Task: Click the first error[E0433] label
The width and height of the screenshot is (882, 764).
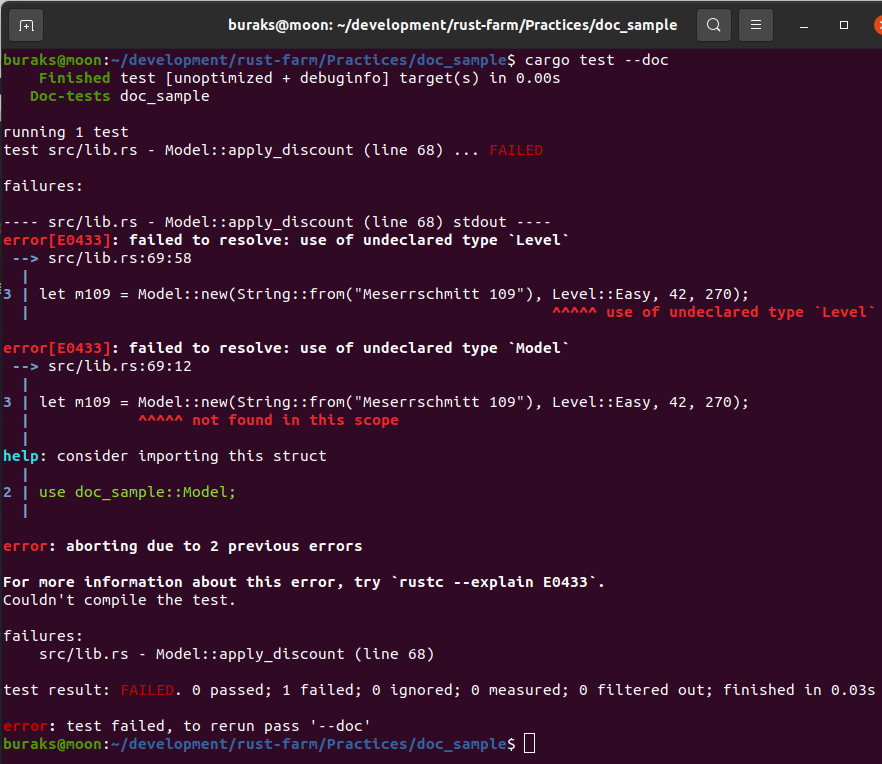Action: (56, 240)
